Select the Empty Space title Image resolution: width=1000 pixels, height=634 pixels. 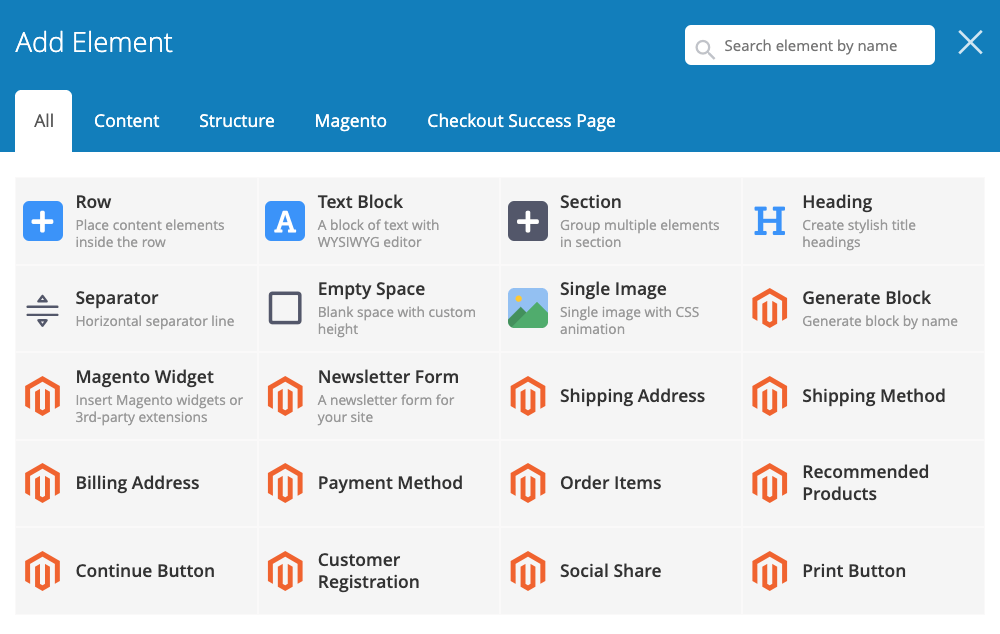point(371,289)
